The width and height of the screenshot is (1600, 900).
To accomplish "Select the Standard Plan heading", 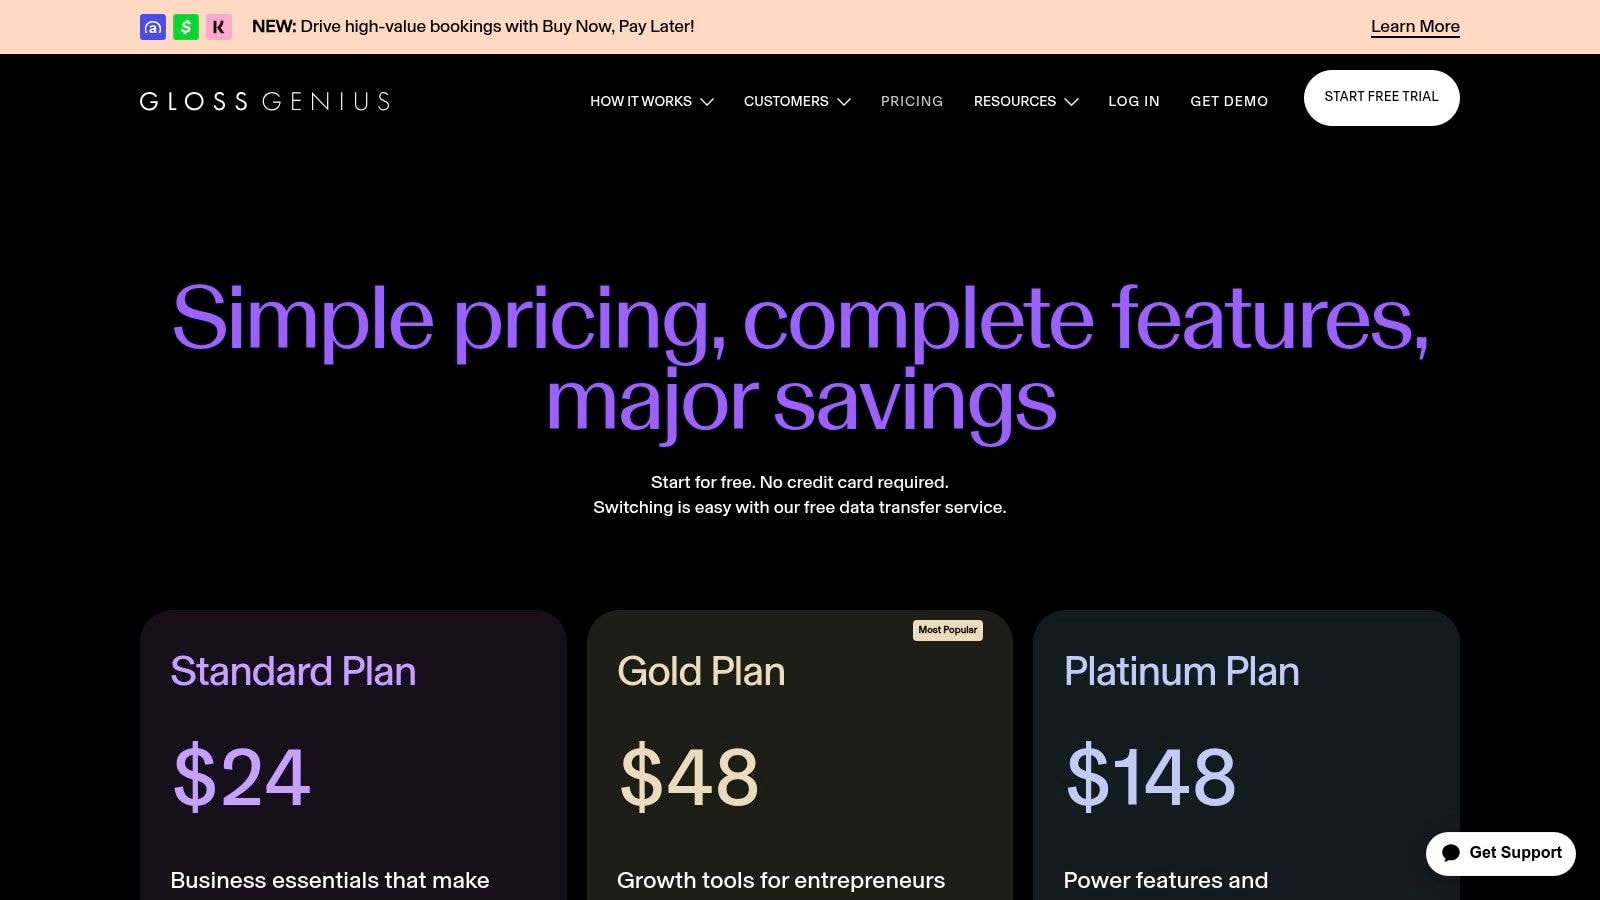I will 293,671.
